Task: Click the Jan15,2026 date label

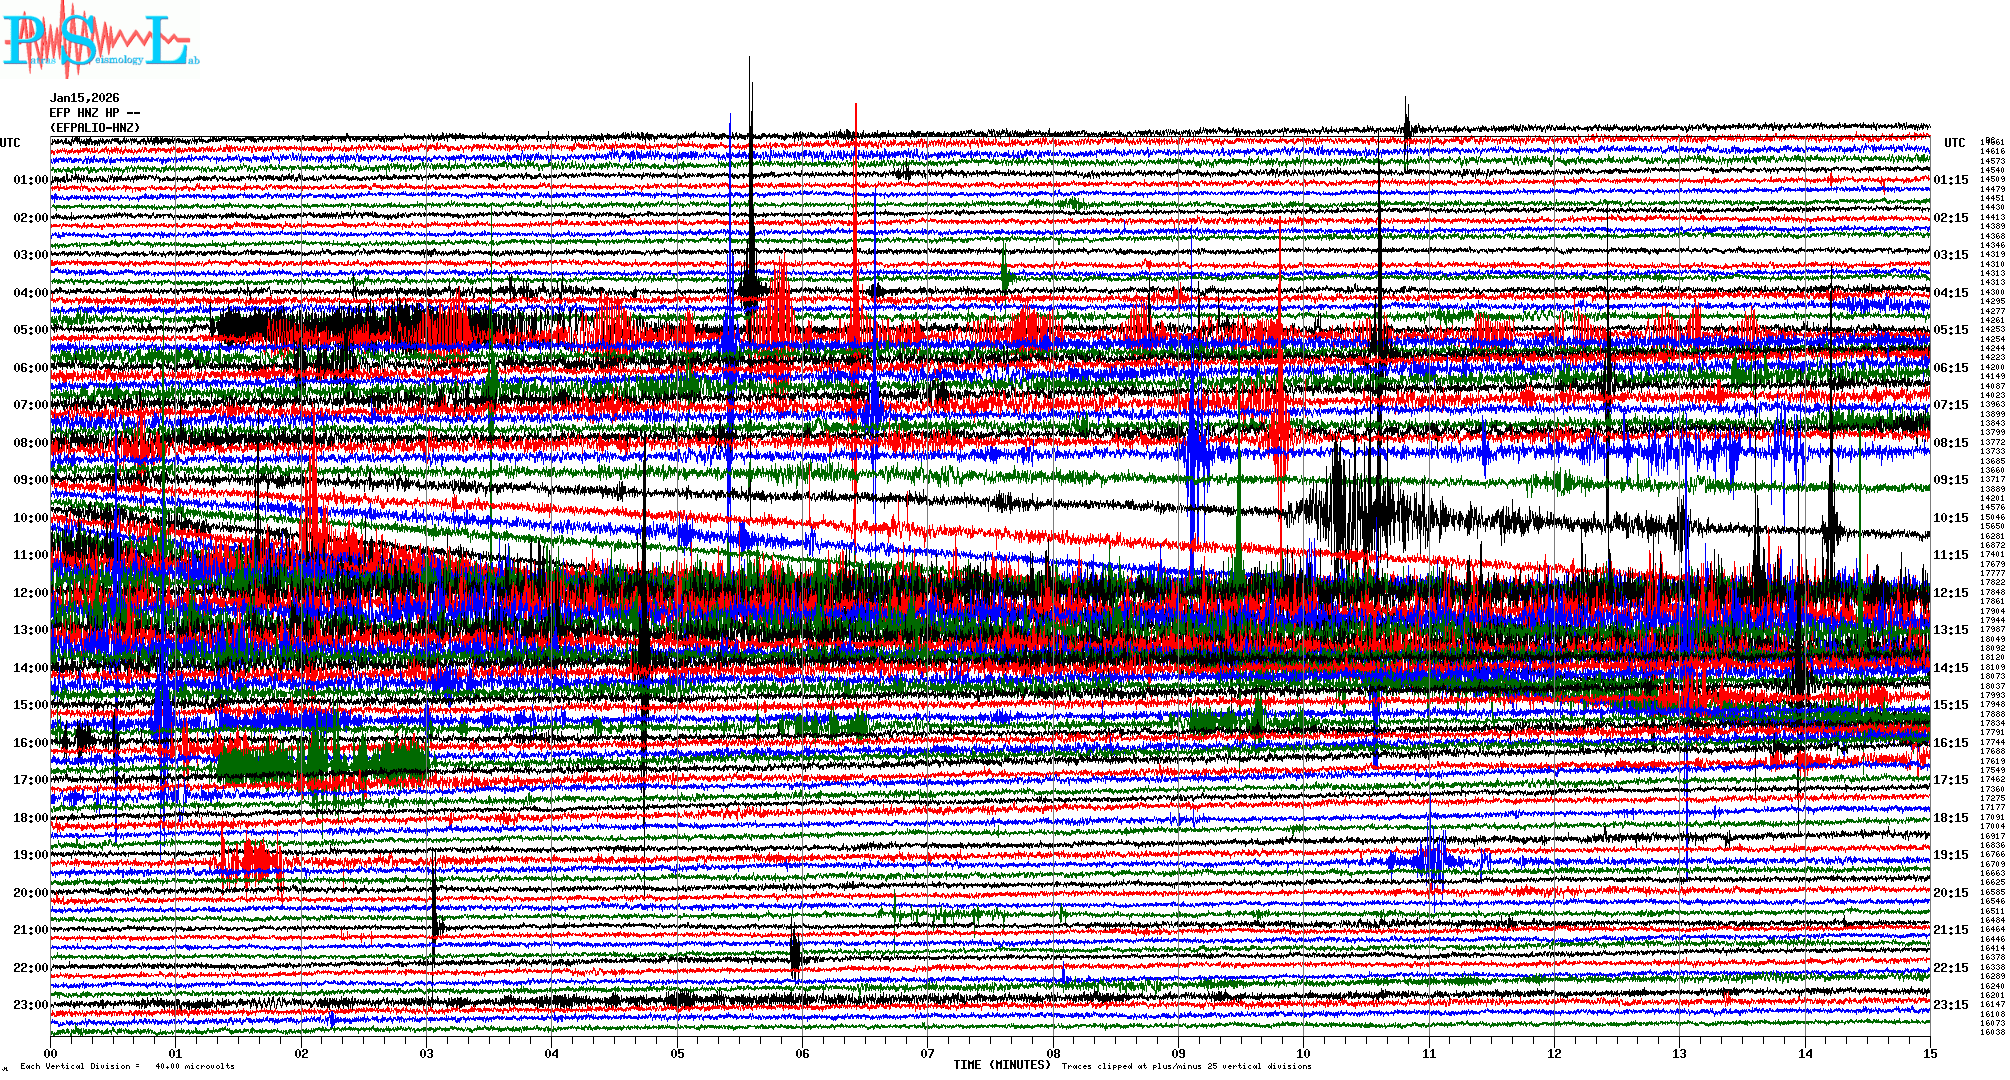Action: [84, 98]
